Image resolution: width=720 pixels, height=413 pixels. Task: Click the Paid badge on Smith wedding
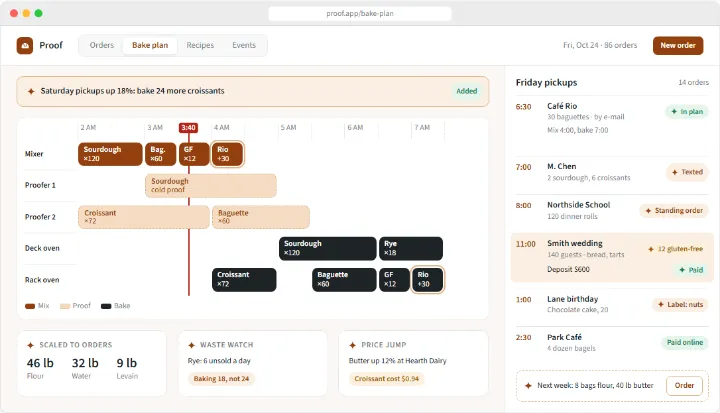[691, 270]
